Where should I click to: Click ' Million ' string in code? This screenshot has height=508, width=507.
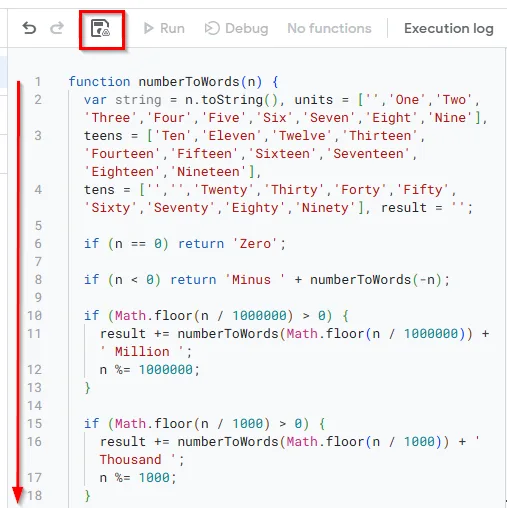click(142, 352)
